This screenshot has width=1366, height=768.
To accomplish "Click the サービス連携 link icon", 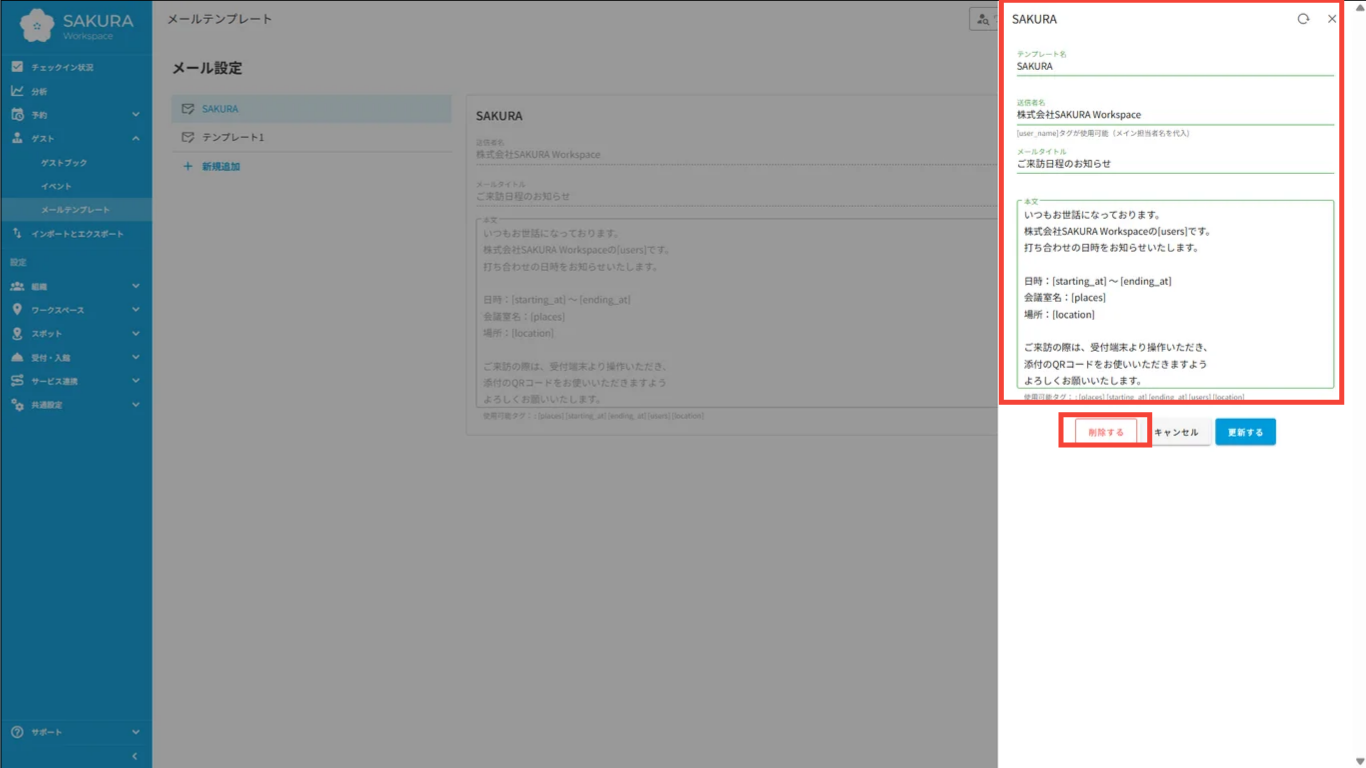I will tap(17, 381).
